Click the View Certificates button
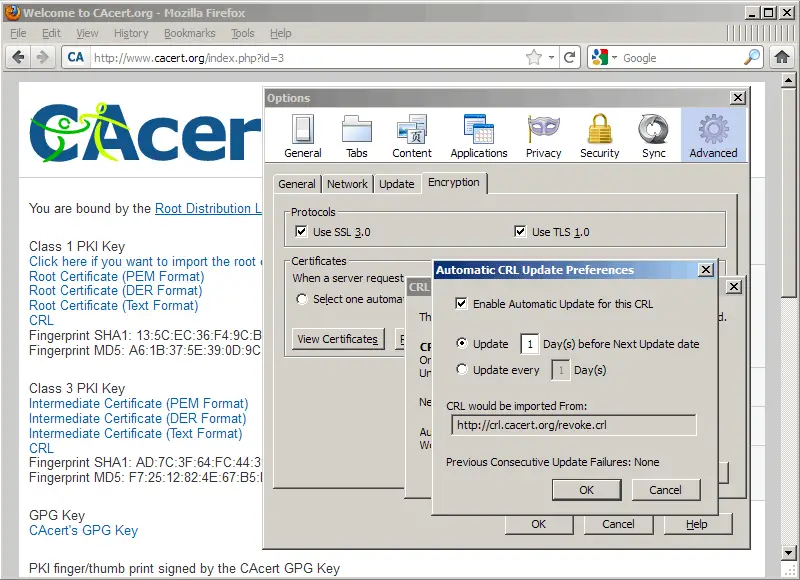This screenshot has width=800, height=580. click(x=338, y=339)
